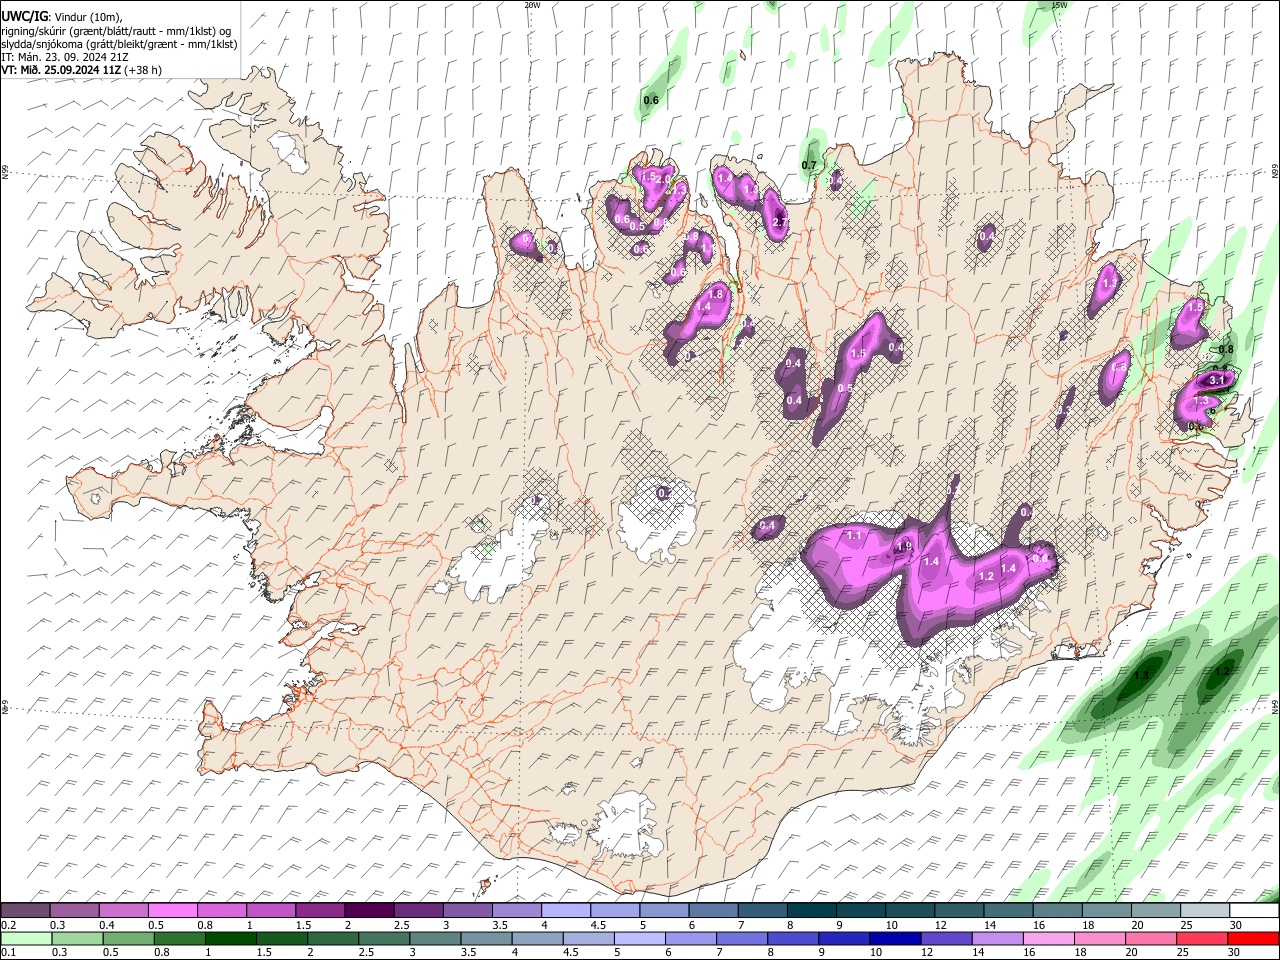
Task: Click the "(+38 h)" forecast offset text
Action: (x=143, y=70)
